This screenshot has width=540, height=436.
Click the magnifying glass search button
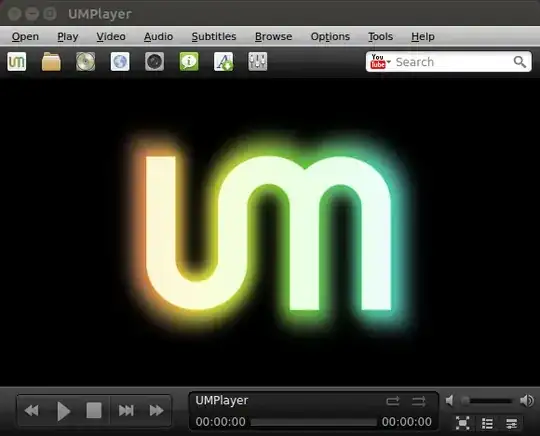pyautogui.click(x=520, y=62)
